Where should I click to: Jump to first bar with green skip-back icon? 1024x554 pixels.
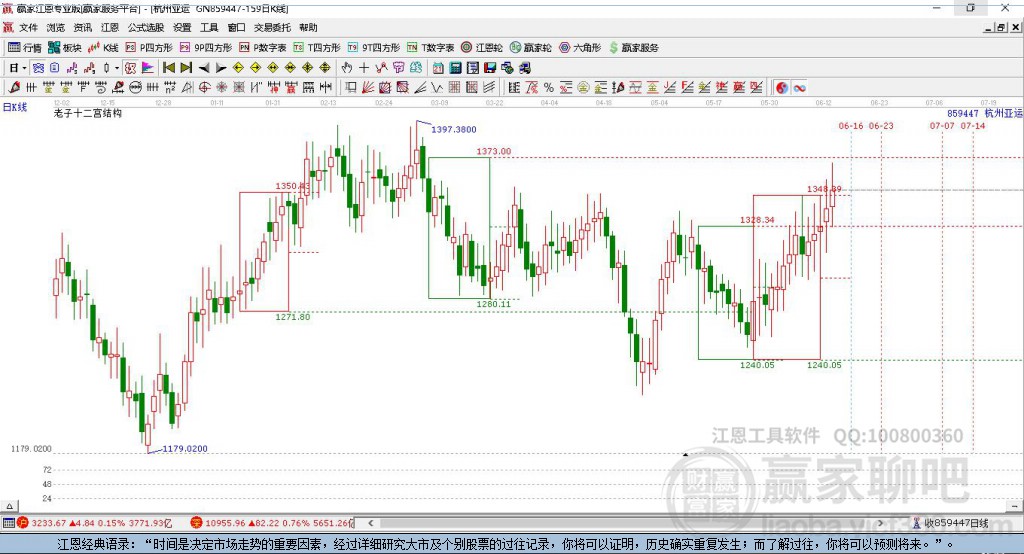click(x=168, y=68)
